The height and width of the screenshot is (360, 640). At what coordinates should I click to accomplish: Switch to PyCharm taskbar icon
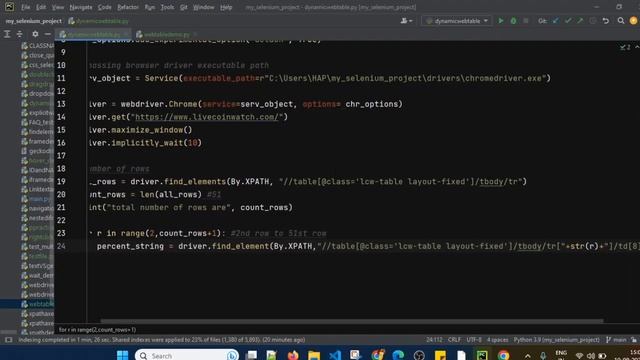482,355
